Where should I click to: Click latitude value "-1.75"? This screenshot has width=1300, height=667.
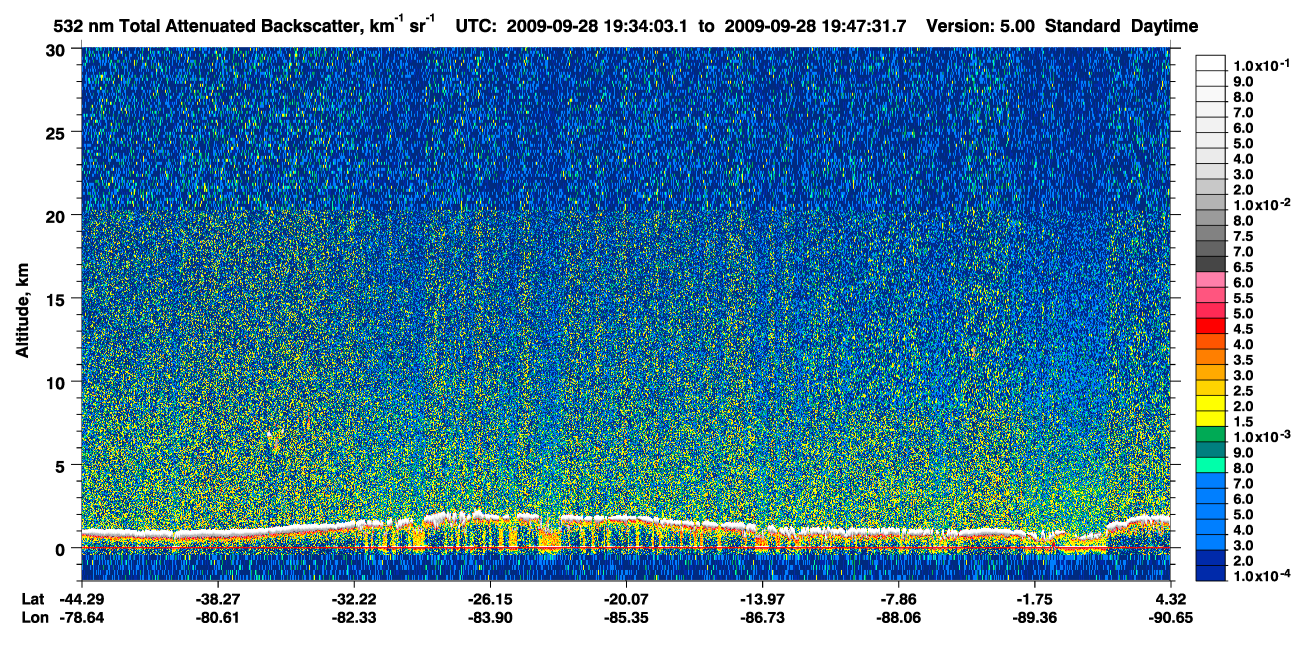point(1034,600)
